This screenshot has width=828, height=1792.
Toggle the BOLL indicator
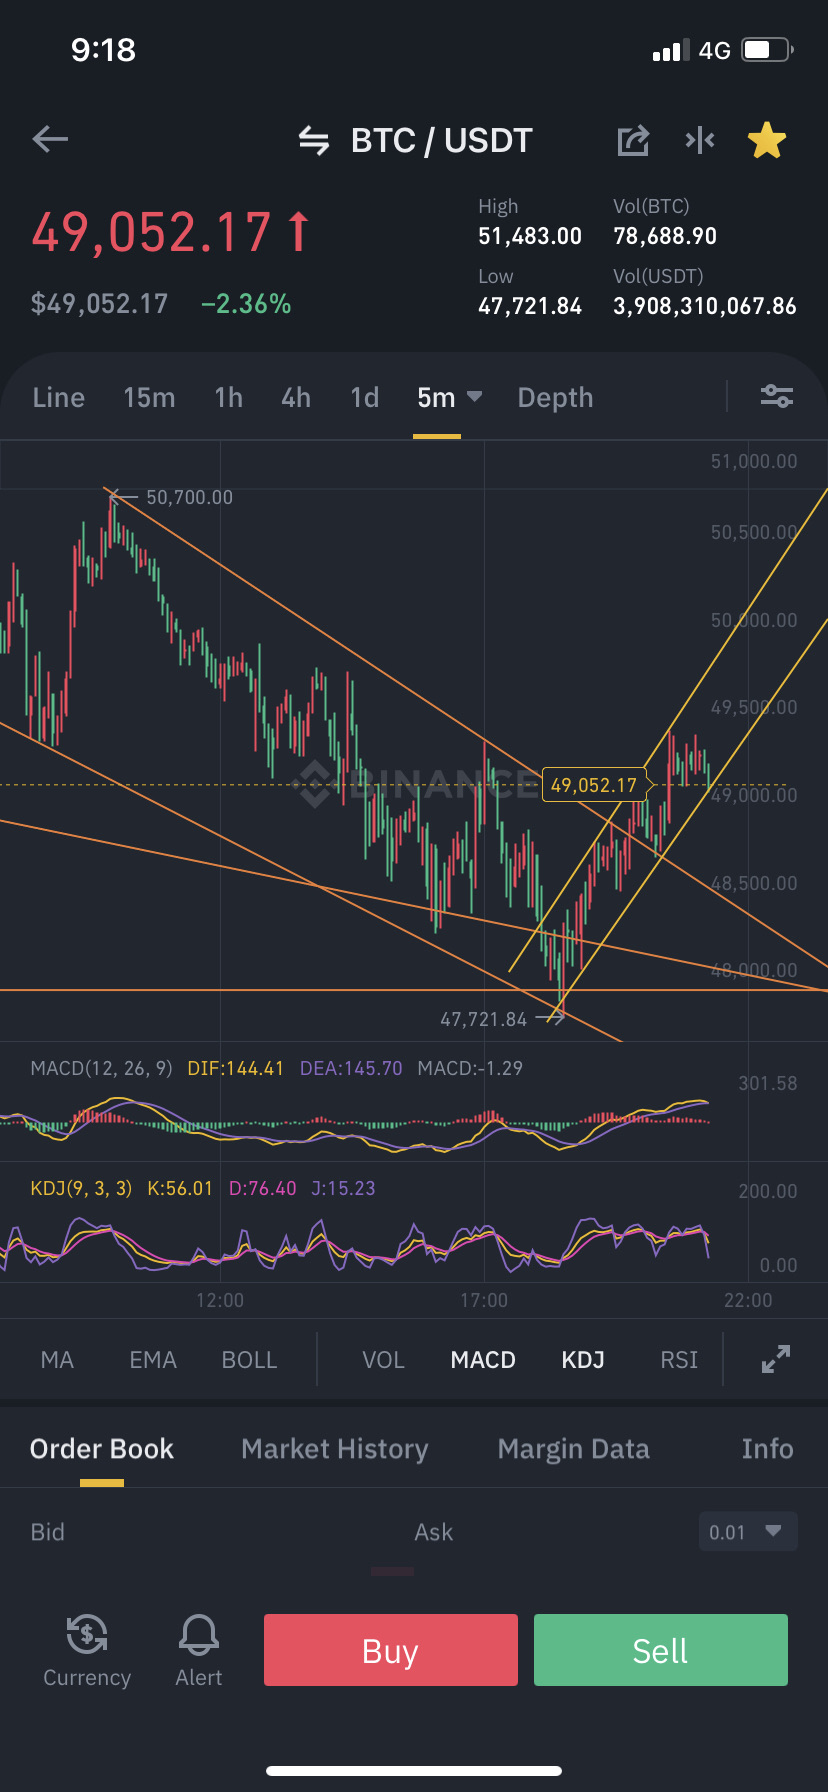249,1360
